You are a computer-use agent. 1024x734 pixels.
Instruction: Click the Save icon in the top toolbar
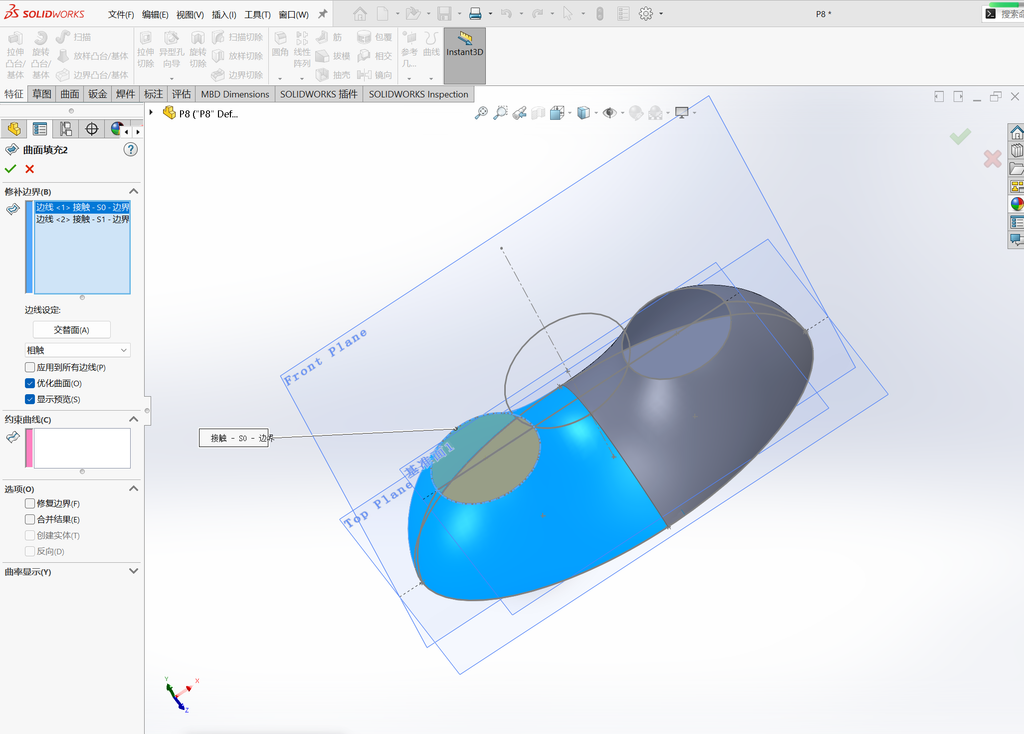pos(444,14)
